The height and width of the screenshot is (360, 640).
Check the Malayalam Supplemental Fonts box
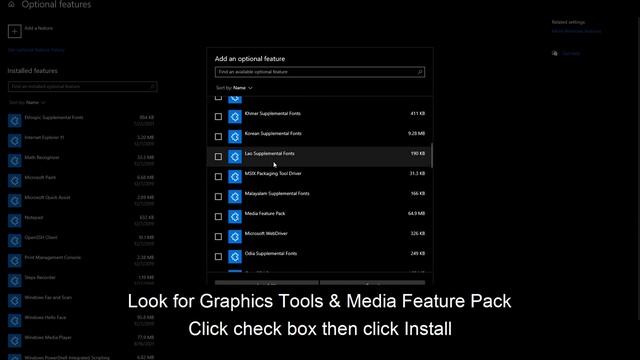218,197
